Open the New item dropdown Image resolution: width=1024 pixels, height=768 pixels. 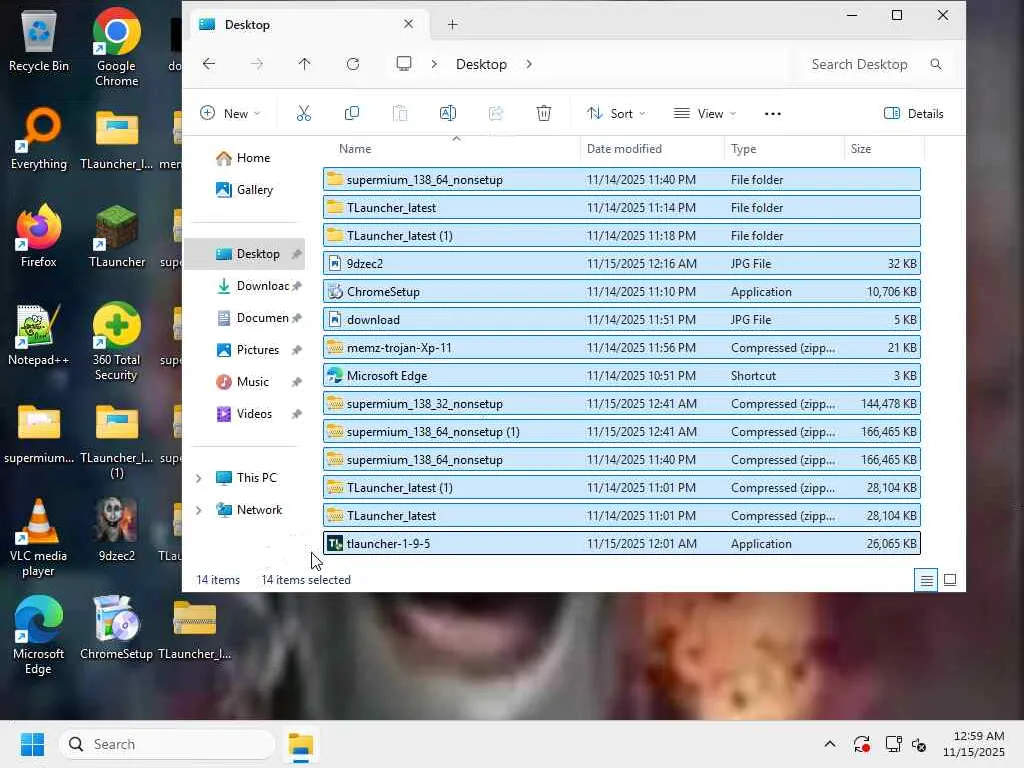230,114
